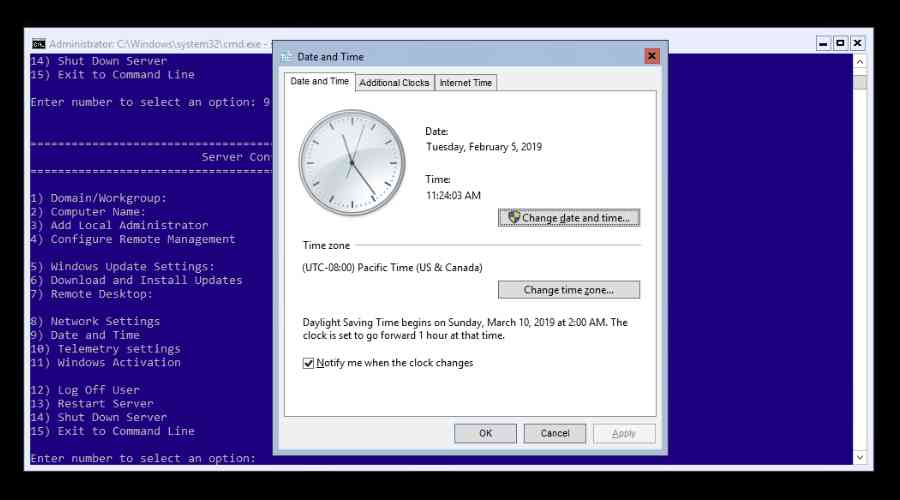Click the analog clock face
This screenshot has height=500, width=900.
(352, 163)
